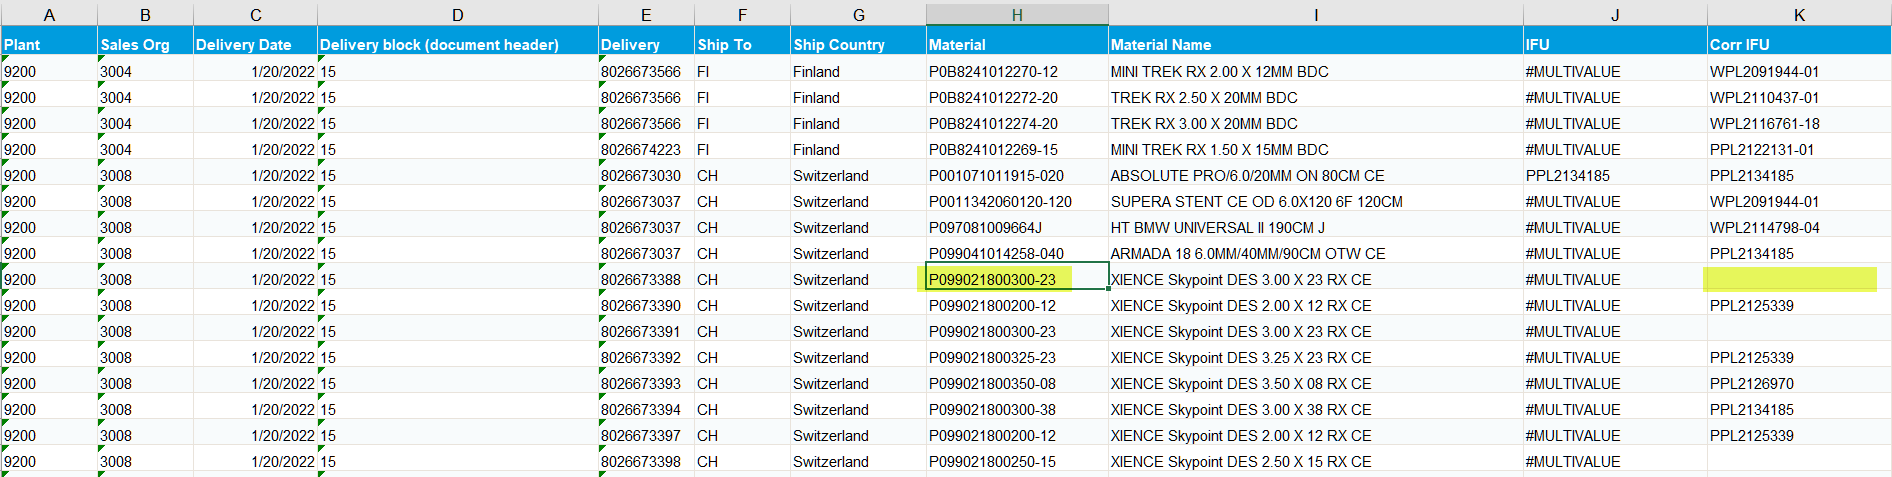
Task: Click highlighted cell P099021800300-23 for delivery 8026673388
Action: click(1017, 279)
